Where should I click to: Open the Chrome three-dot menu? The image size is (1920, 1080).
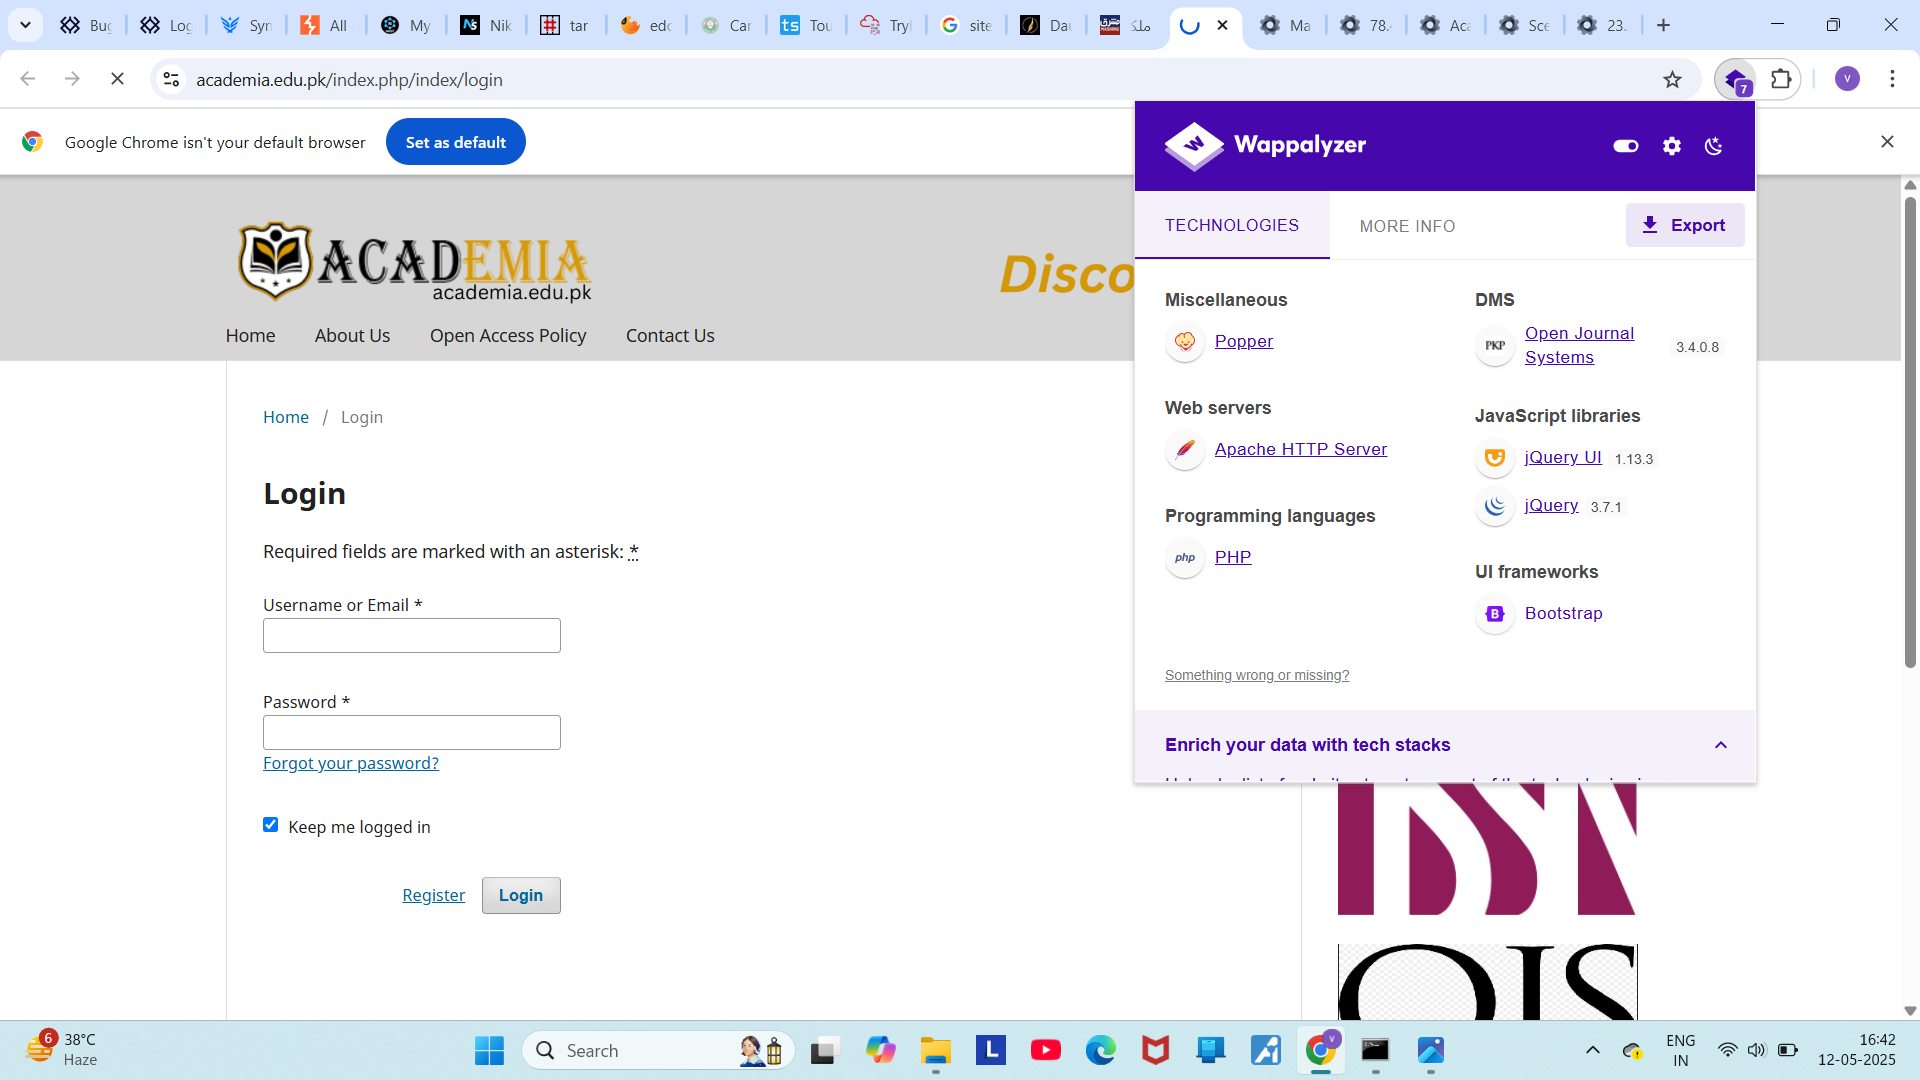tap(1892, 79)
